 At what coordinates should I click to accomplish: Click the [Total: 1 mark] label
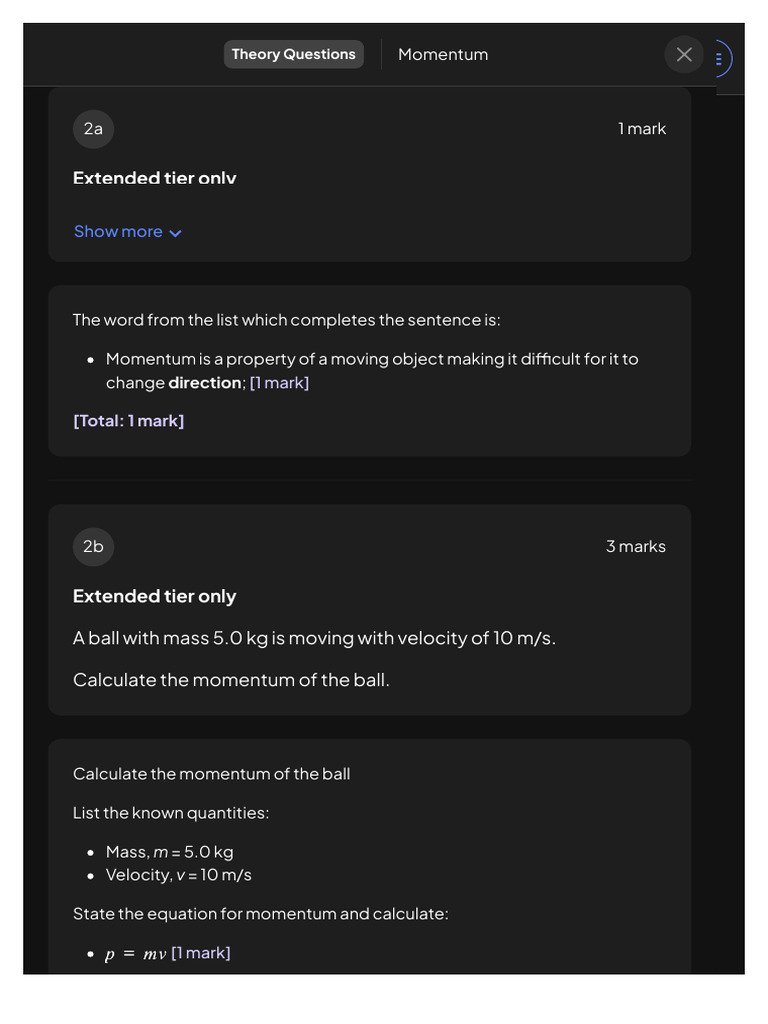(128, 421)
